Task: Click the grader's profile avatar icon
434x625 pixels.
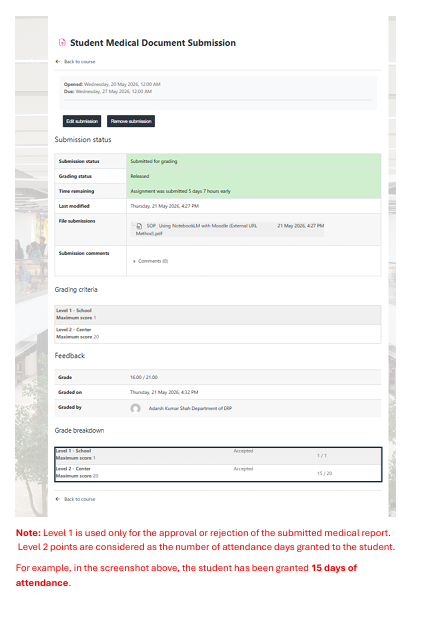Action: (136, 408)
